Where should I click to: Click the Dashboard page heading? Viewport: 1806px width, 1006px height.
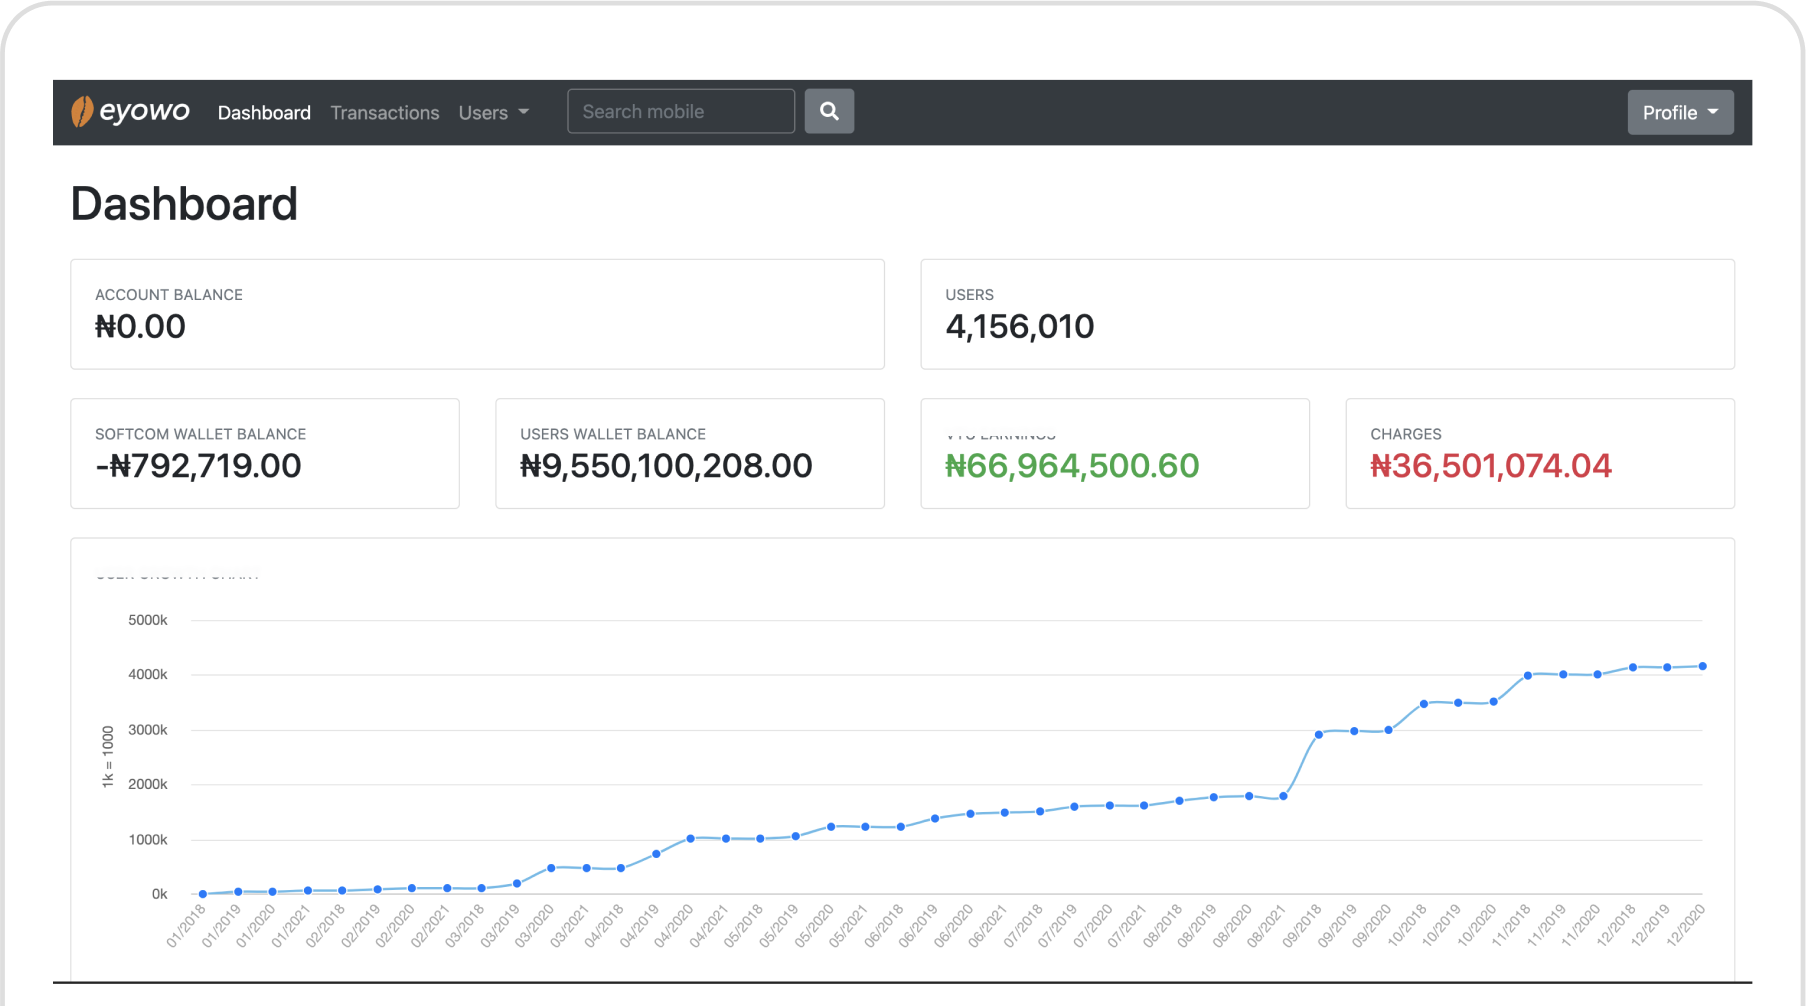(184, 204)
